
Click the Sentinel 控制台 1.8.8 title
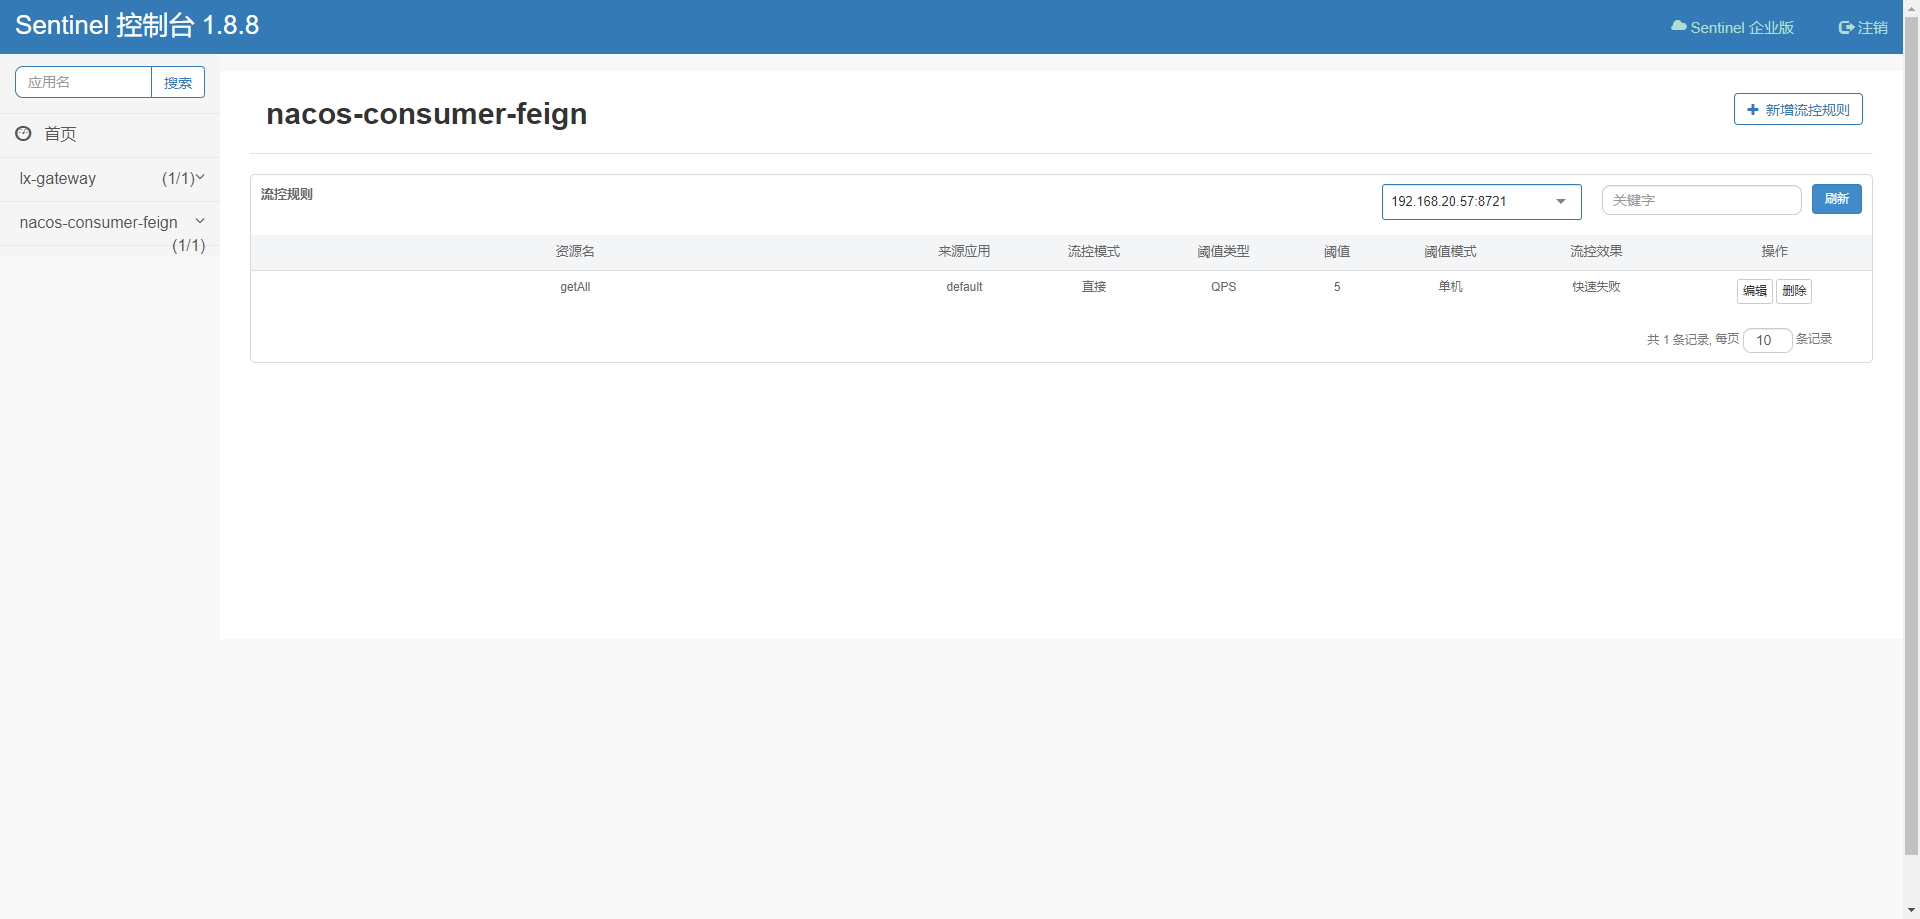137,25
